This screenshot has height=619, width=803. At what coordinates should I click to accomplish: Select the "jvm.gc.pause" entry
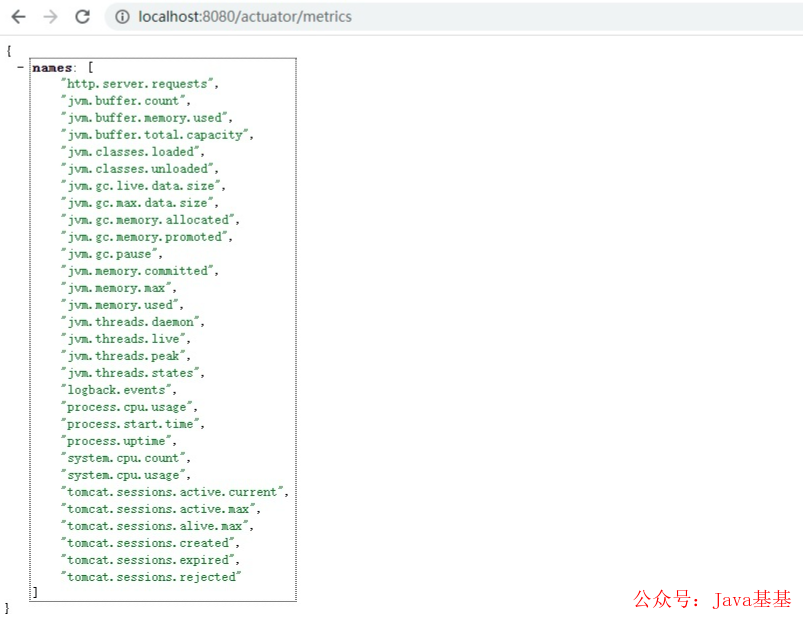pos(109,254)
